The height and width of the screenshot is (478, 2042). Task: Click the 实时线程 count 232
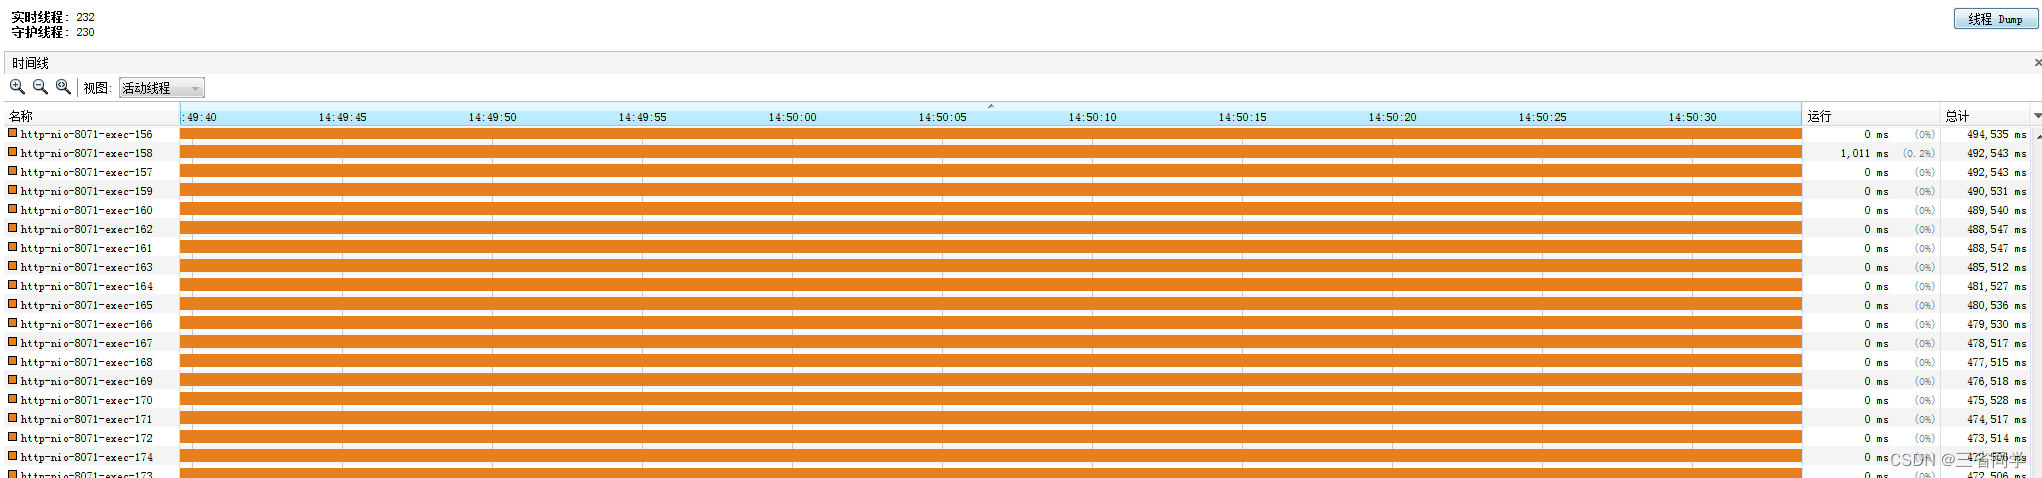pos(85,17)
